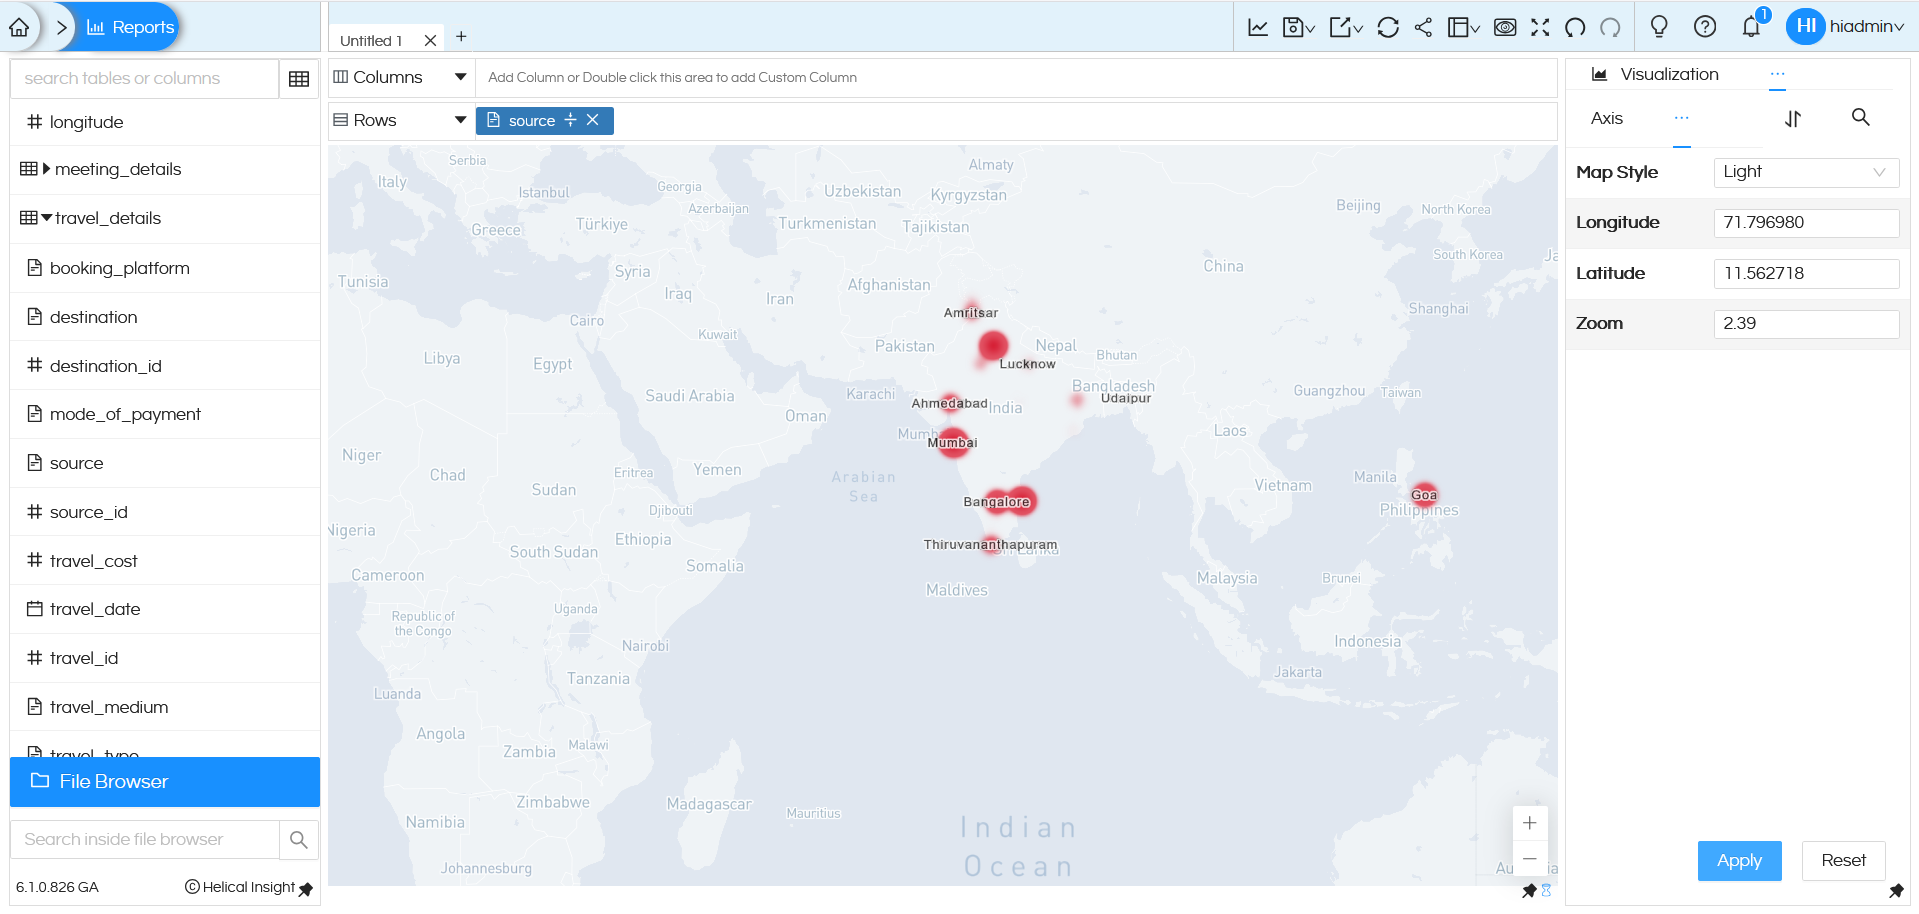The image size is (1919, 914).
Task: Apply the map settings
Action: click(1738, 860)
